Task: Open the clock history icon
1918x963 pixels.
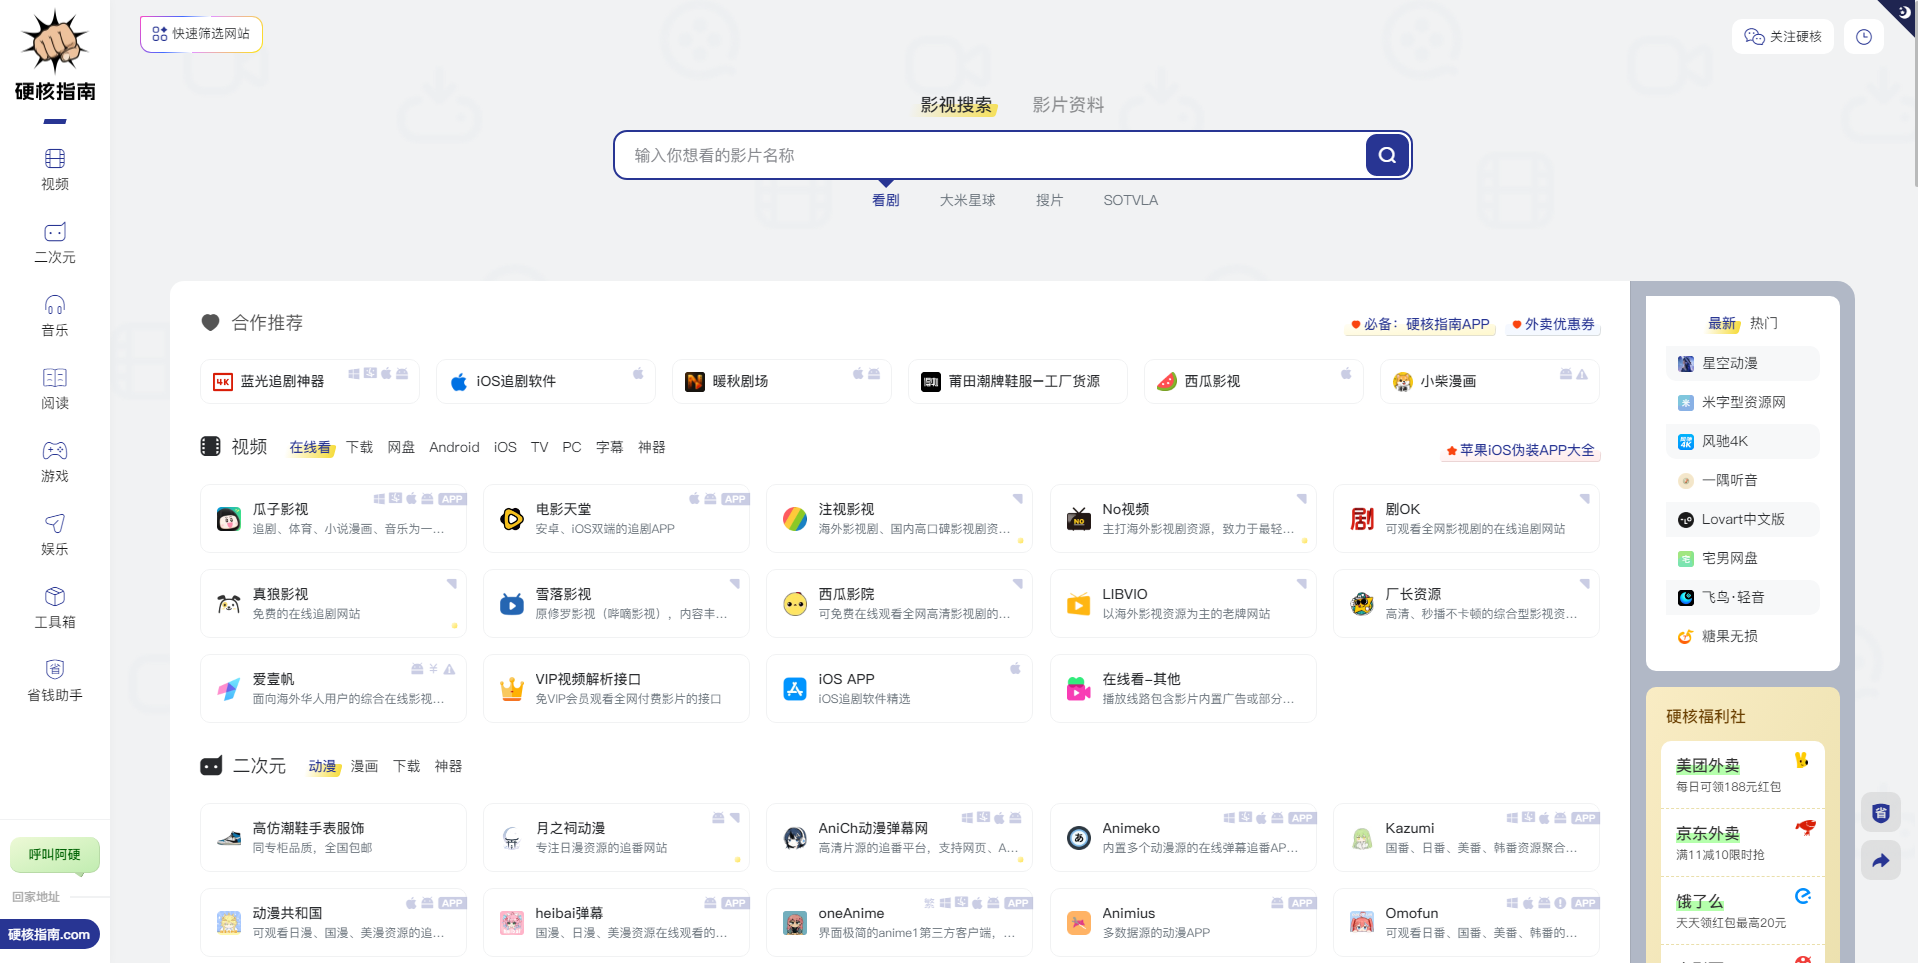Action: [x=1864, y=37]
